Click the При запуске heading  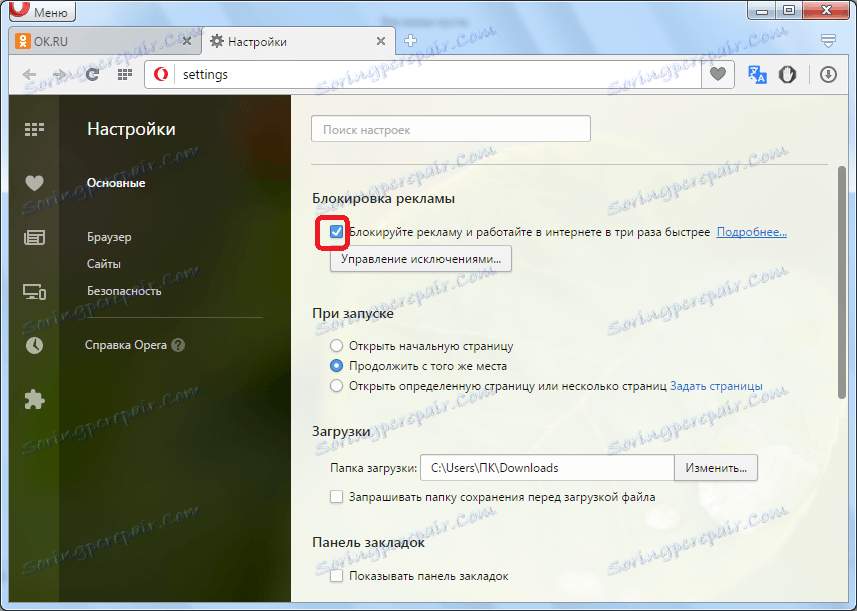(x=353, y=314)
